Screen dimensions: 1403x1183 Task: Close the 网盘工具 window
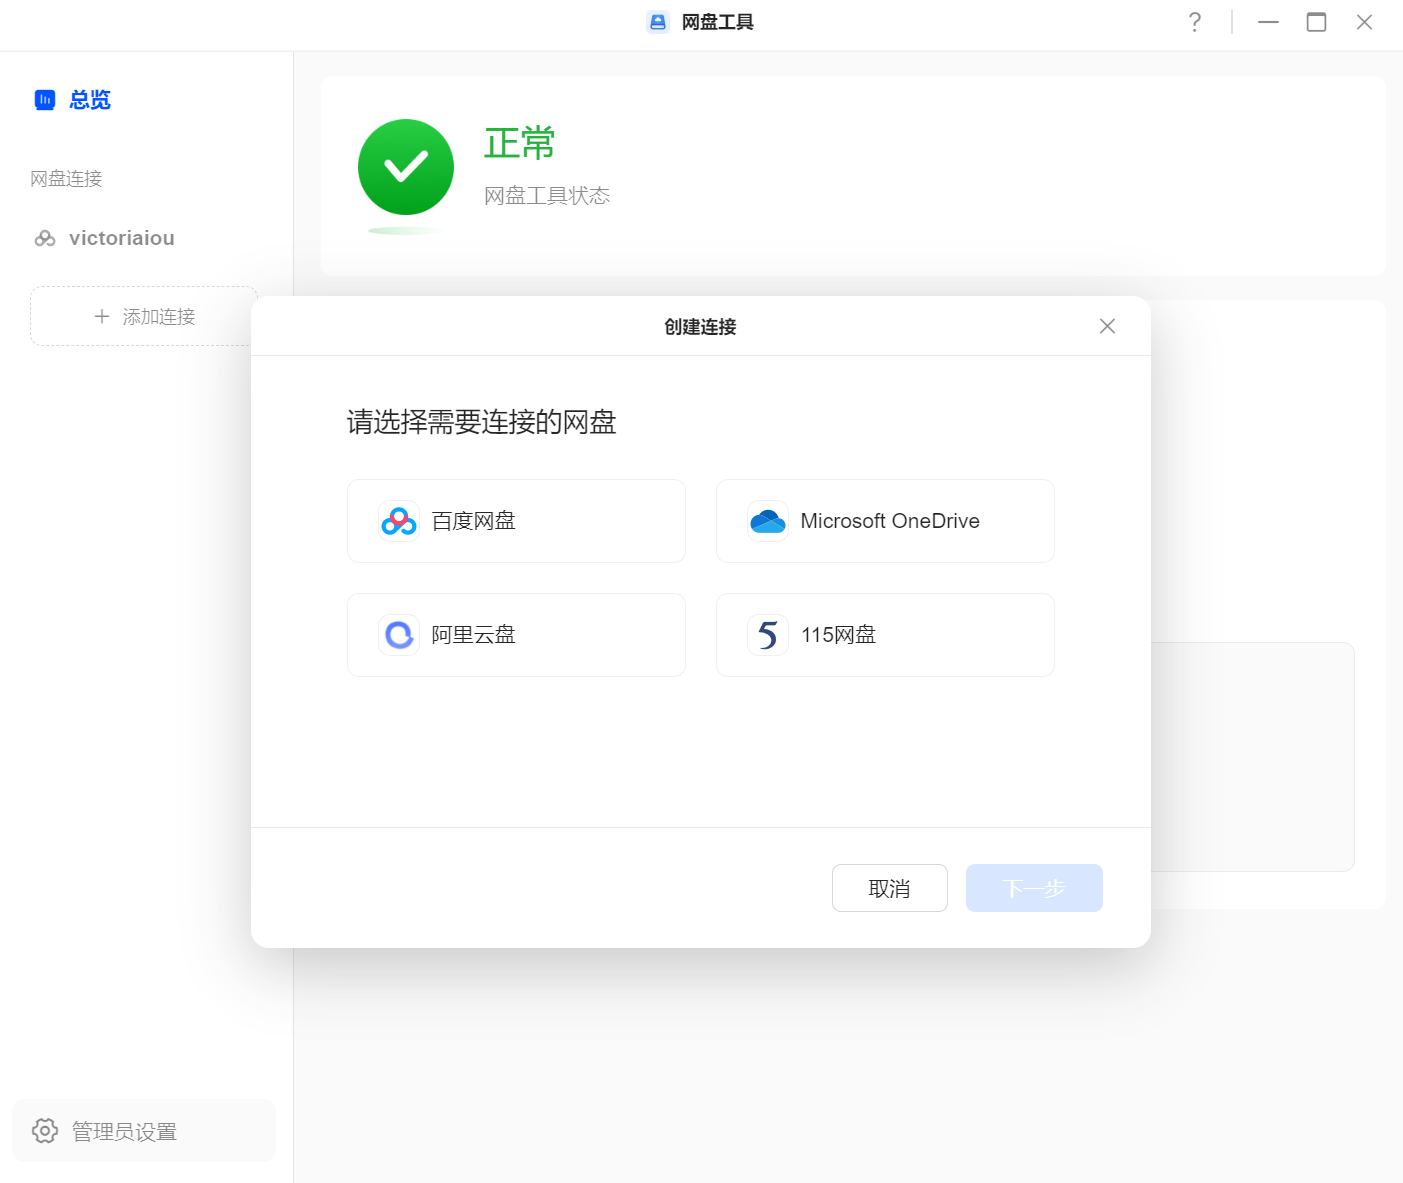[x=1364, y=22]
